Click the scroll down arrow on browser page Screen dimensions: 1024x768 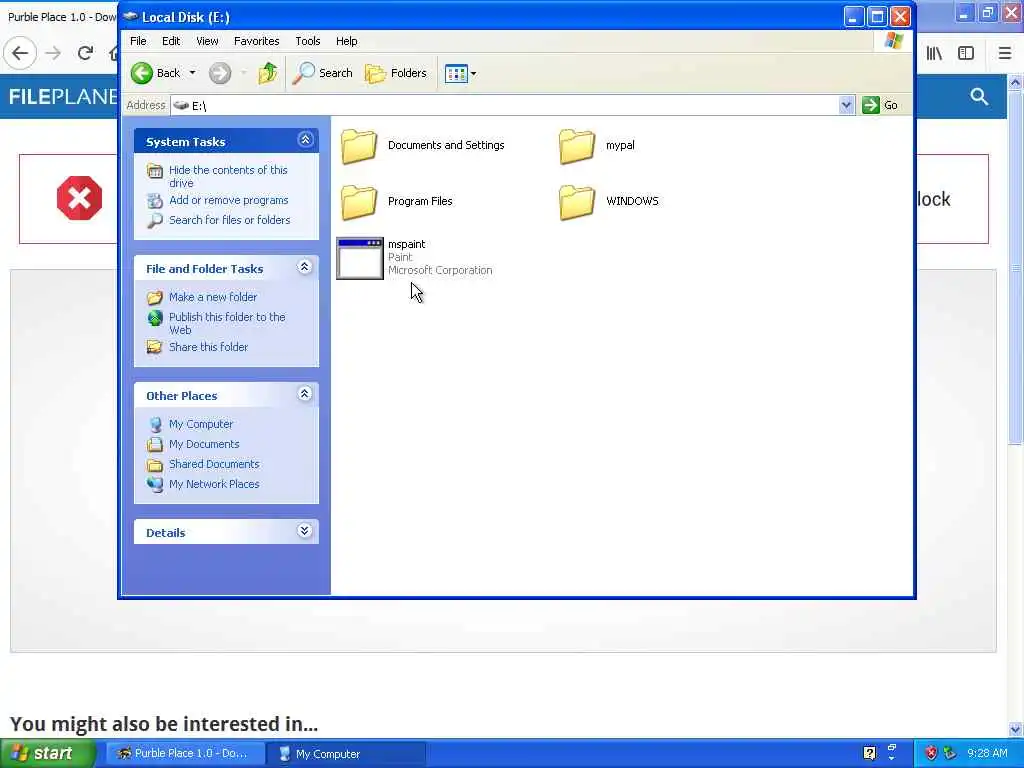[x=1015, y=729]
